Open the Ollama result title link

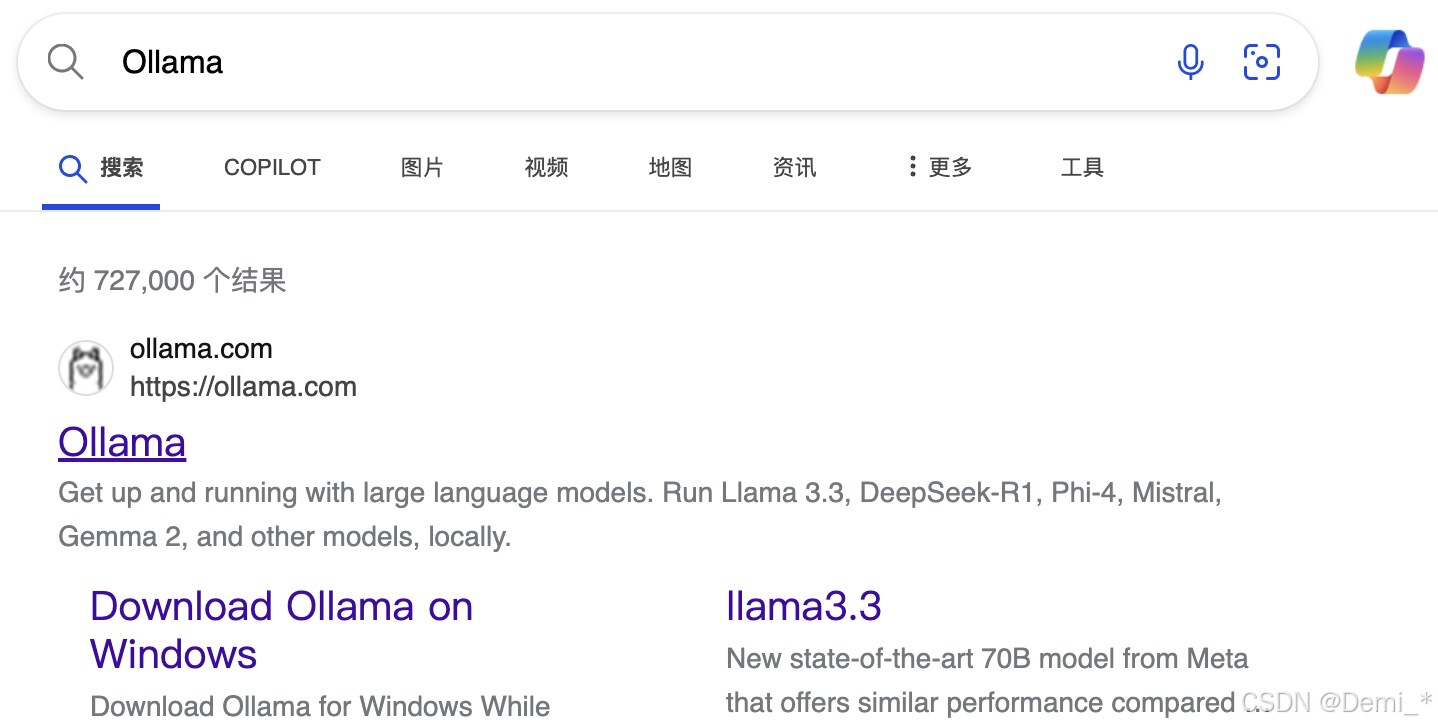(x=122, y=443)
